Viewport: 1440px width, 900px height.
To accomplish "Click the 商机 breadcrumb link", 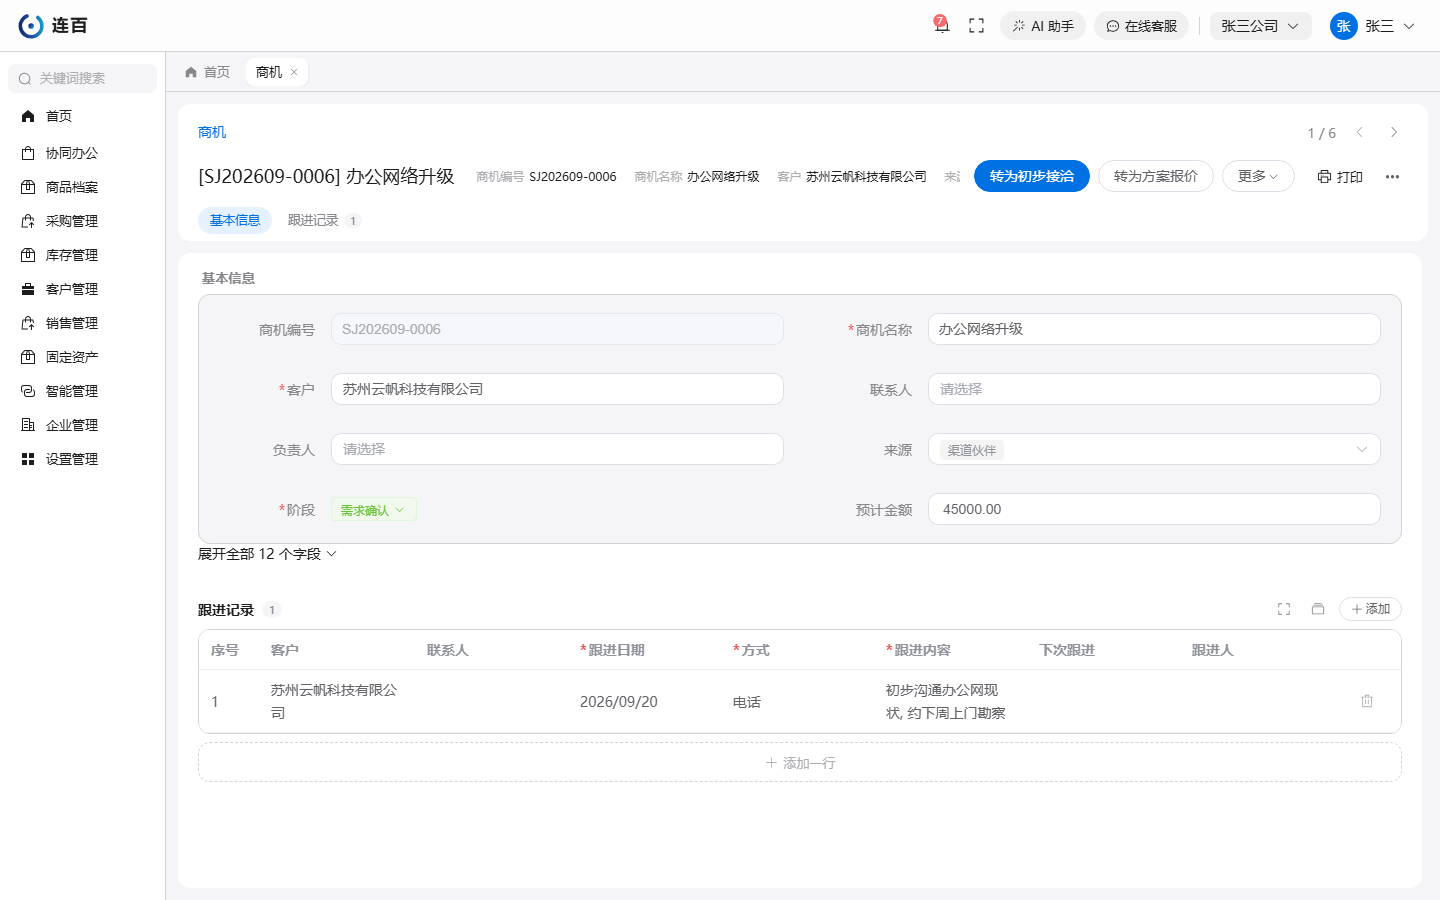I will coord(212,132).
